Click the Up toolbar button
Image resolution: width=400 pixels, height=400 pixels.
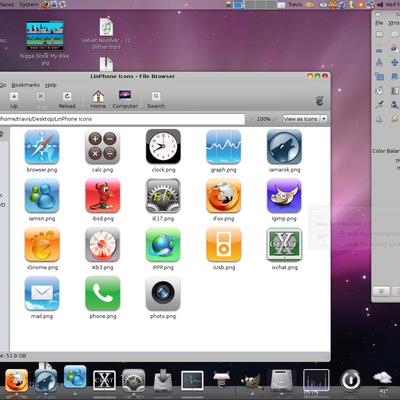(14, 100)
